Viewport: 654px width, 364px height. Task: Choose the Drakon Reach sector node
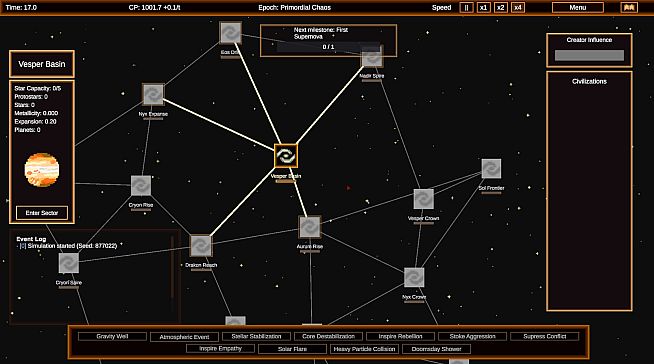pyautogui.click(x=201, y=246)
